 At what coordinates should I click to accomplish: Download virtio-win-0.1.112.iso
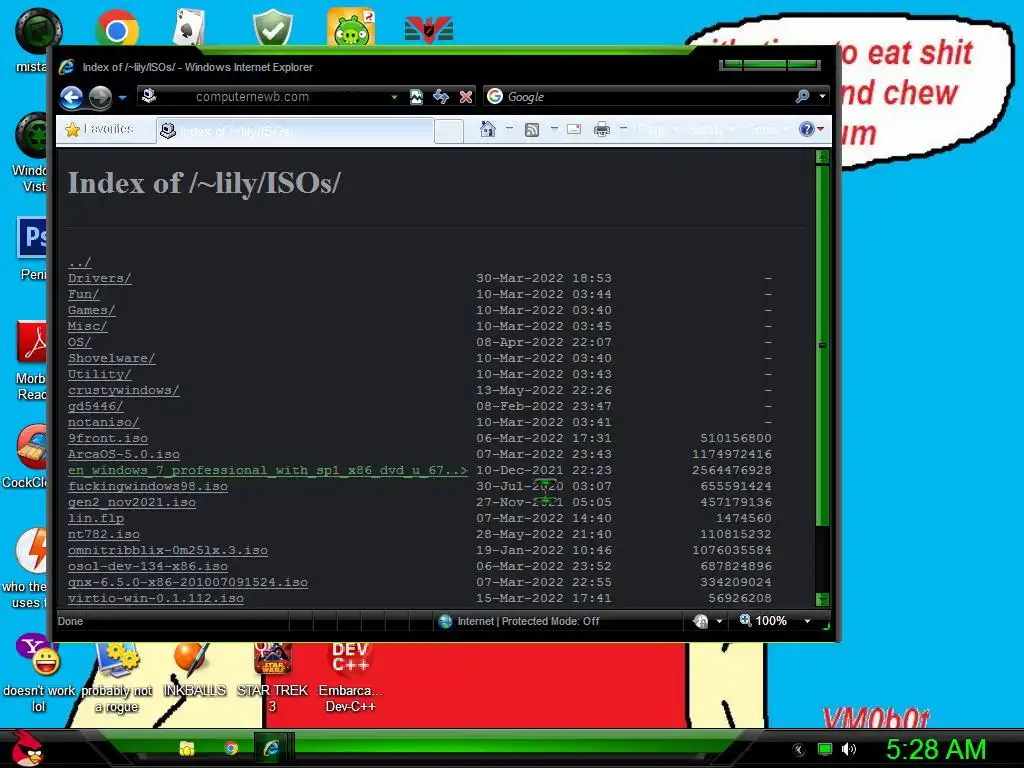click(x=155, y=598)
